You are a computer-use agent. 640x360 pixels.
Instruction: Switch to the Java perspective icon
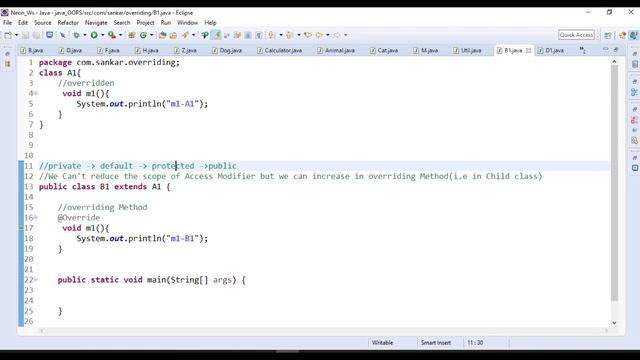tap(633, 35)
